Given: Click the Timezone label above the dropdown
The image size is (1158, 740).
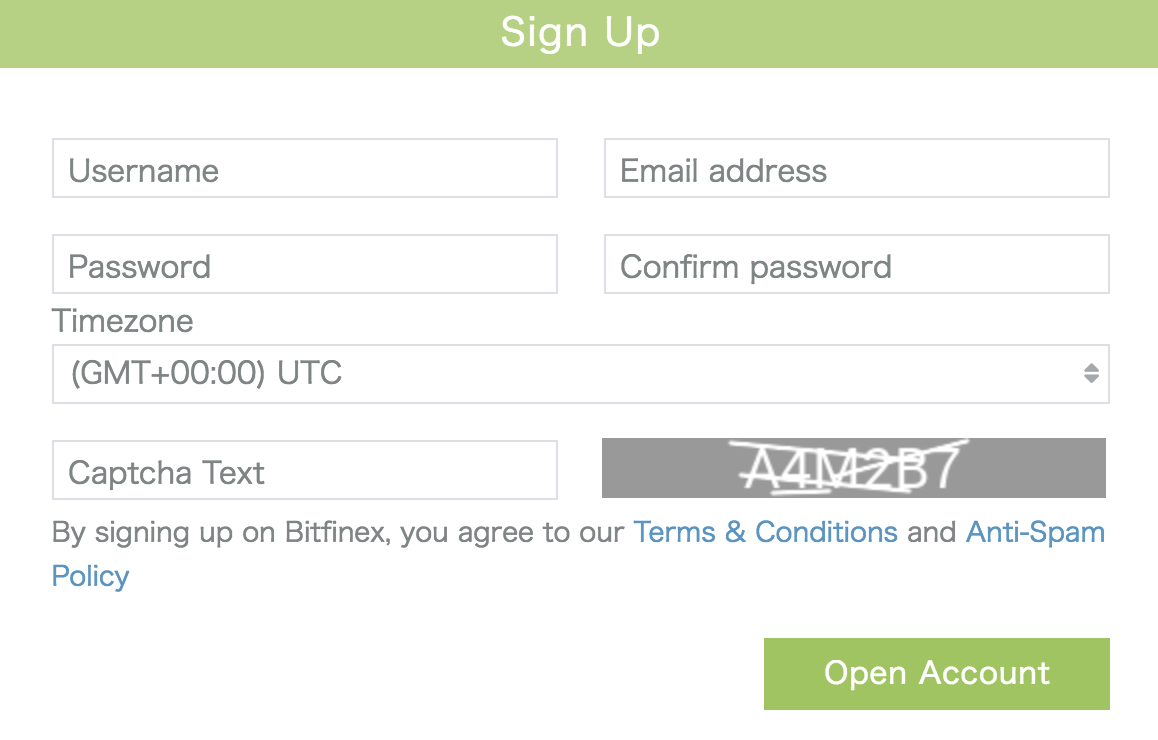Looking at the screenshot, I should [x=123, y=321].
